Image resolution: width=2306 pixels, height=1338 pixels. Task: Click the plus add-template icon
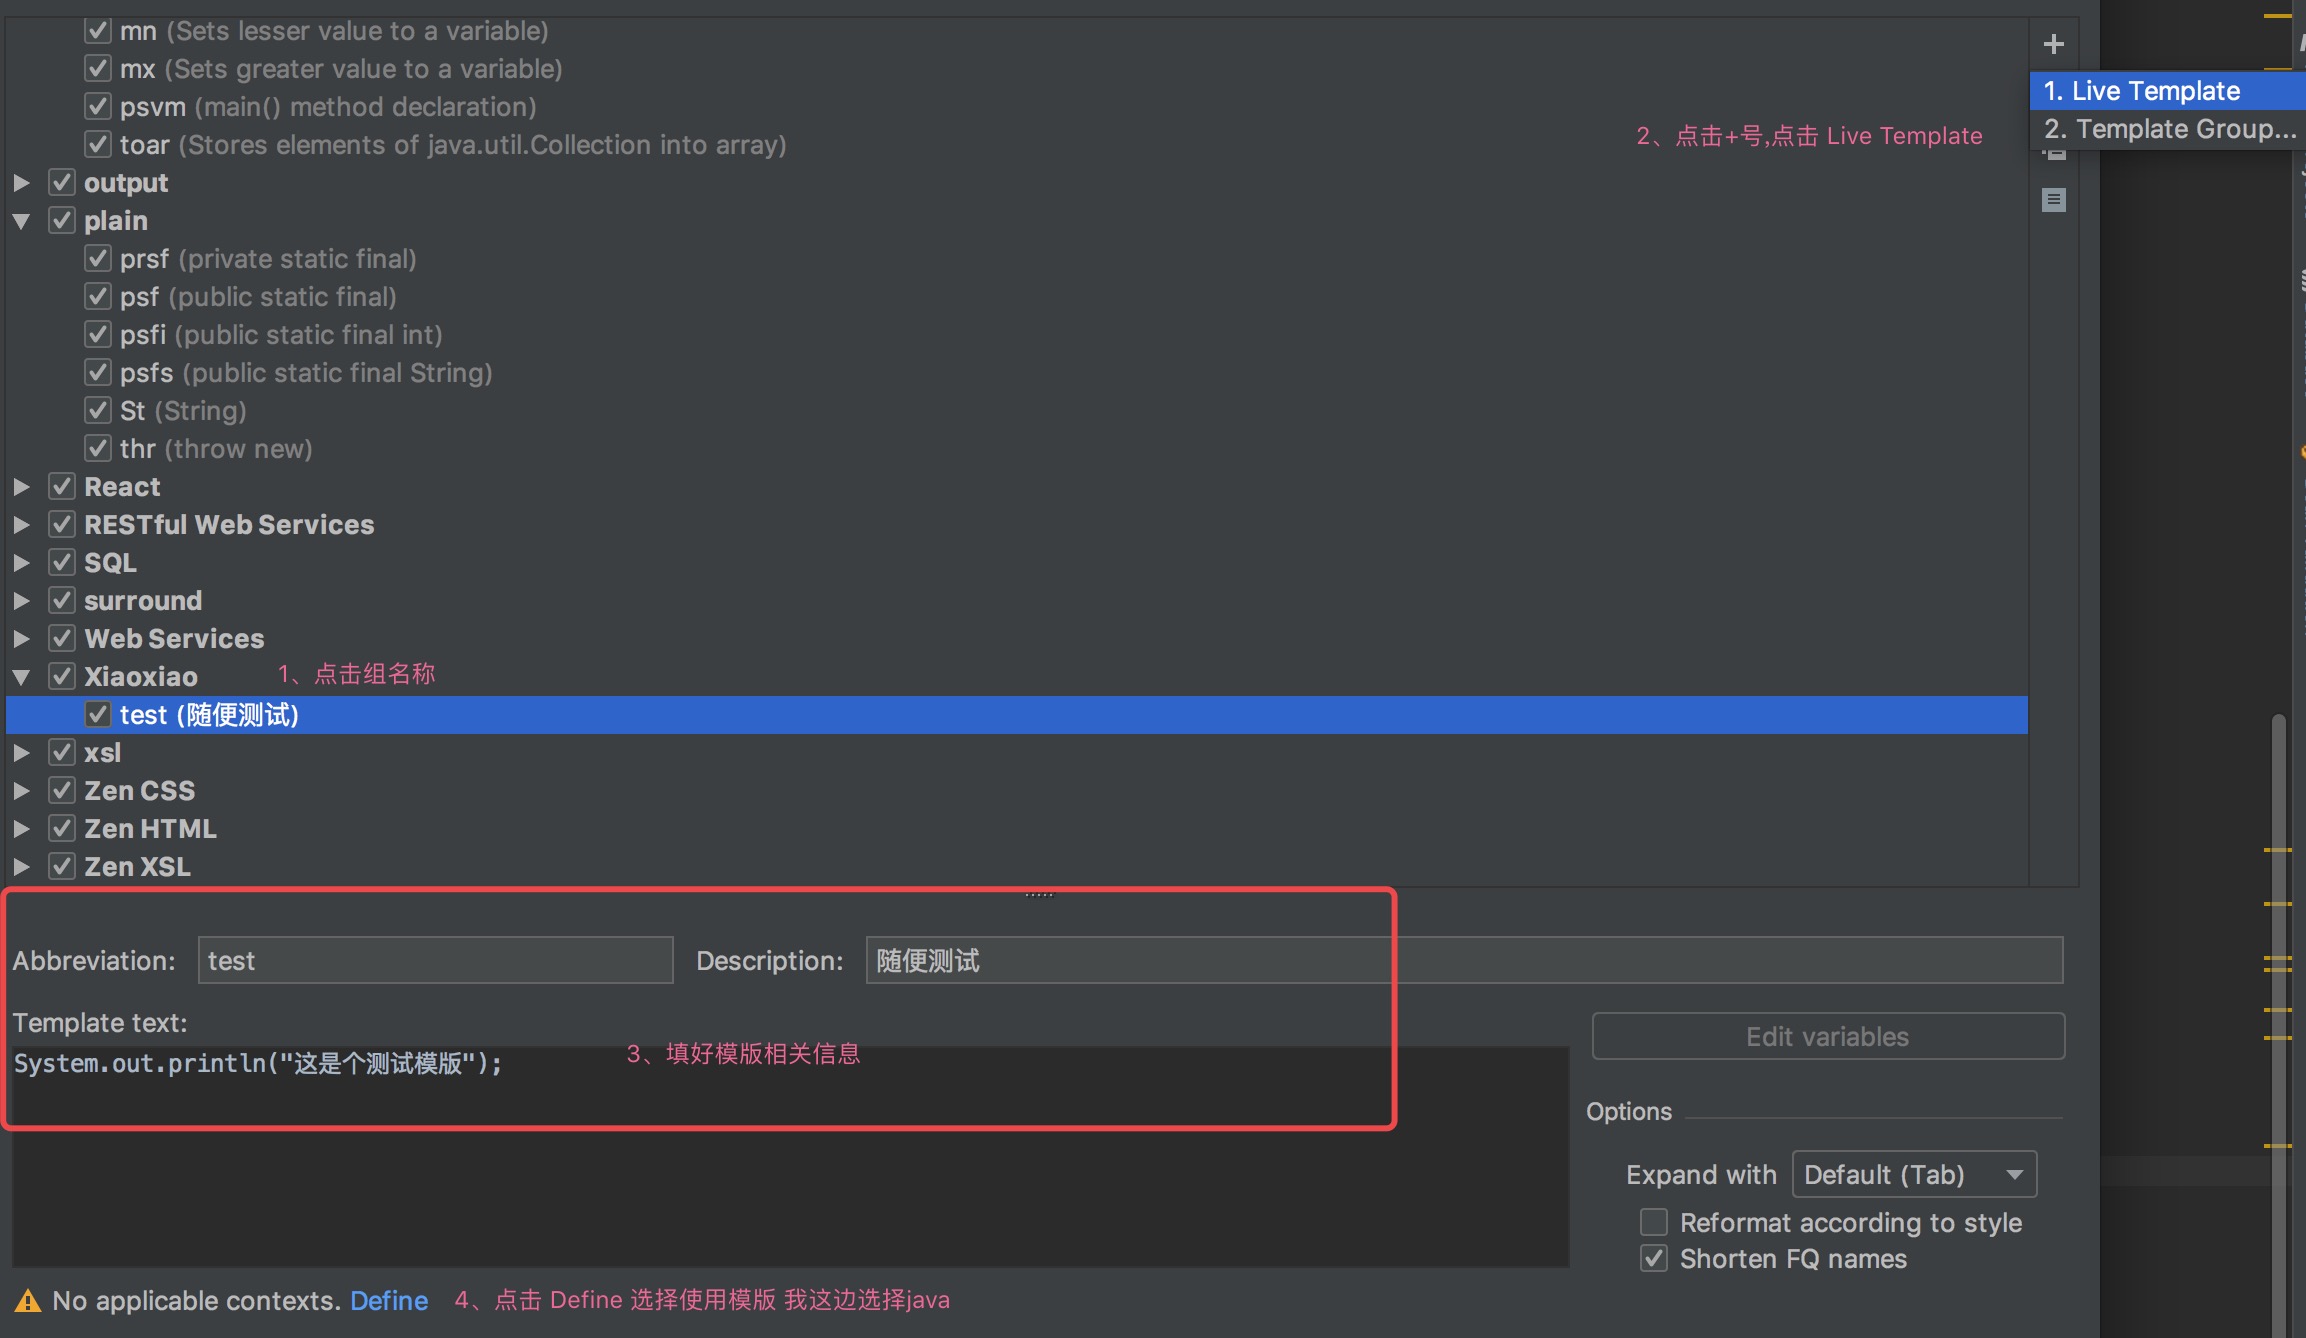[x=2053, y=44]
